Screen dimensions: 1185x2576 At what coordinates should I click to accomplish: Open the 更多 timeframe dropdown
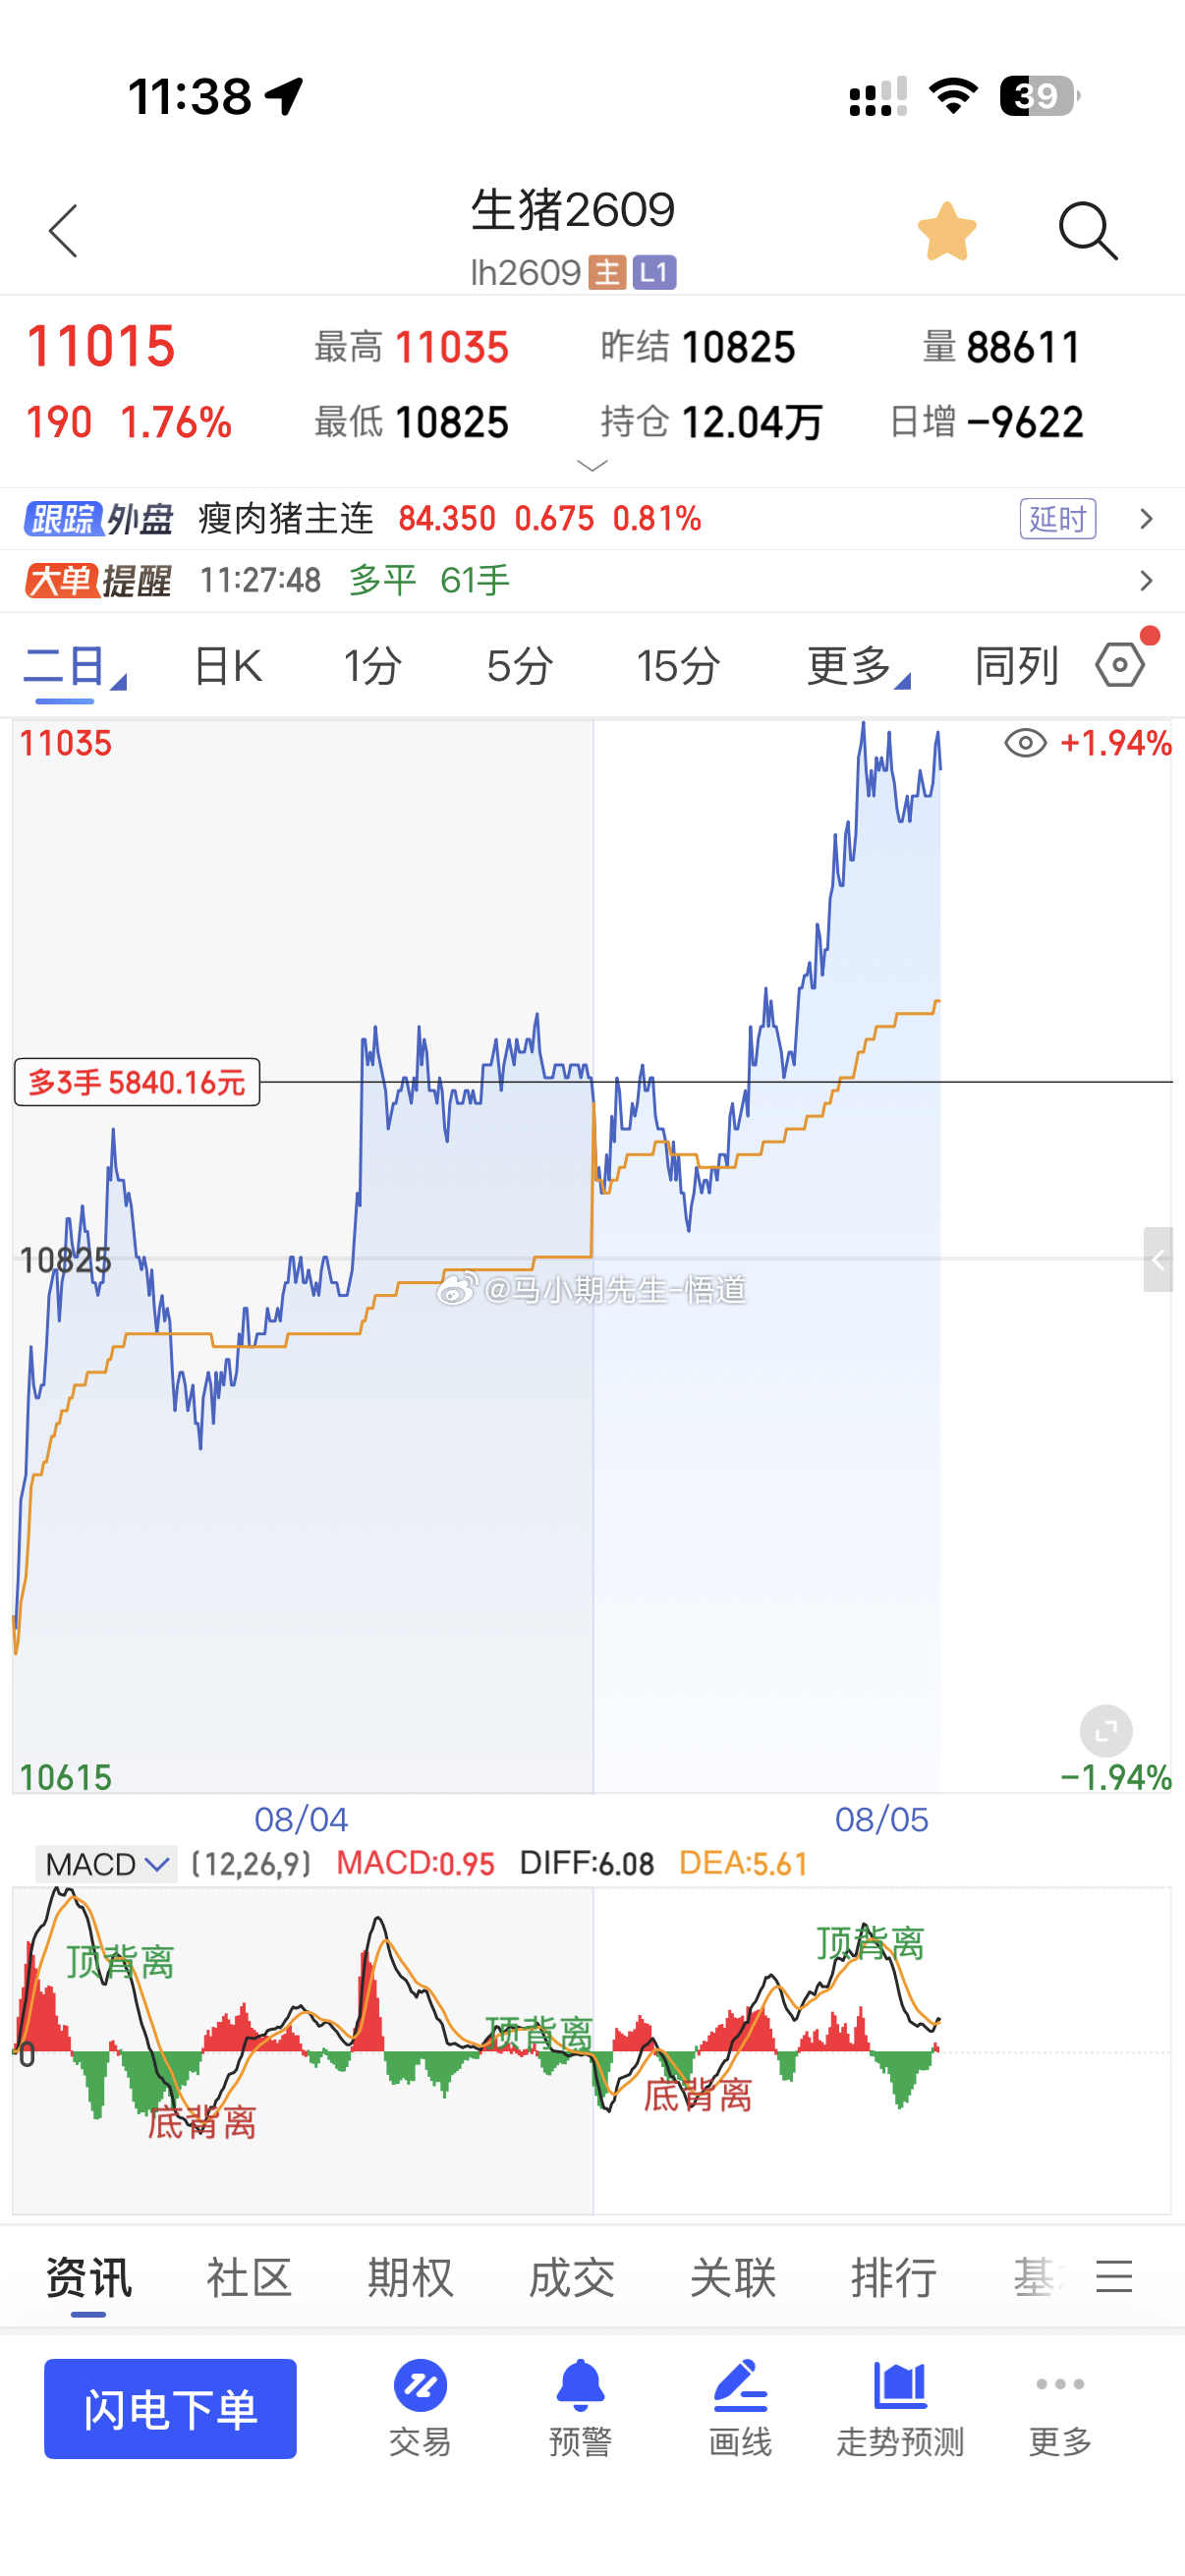click(858, 665)
